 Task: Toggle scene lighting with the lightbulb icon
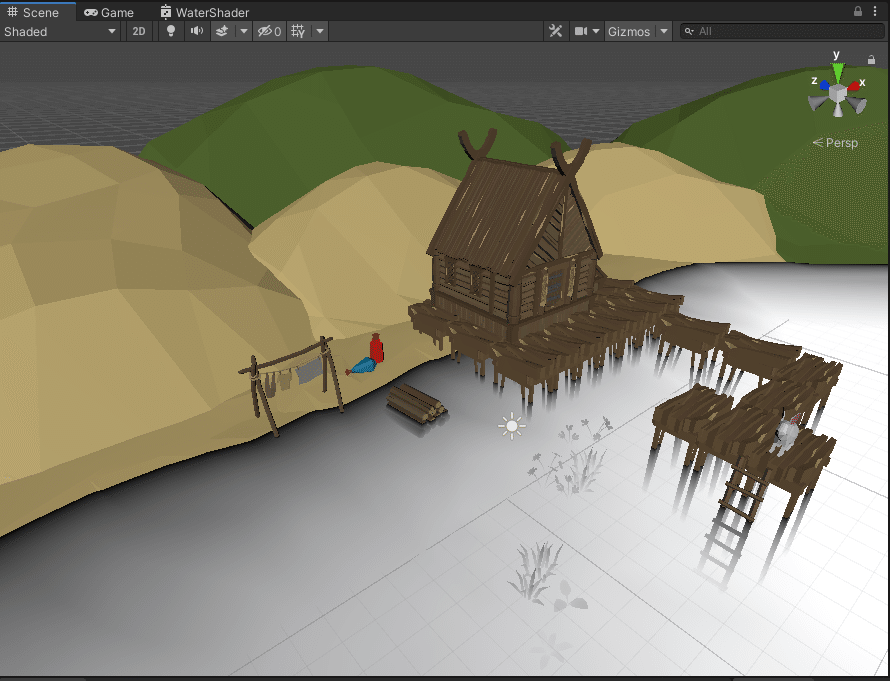coord(170,31)
